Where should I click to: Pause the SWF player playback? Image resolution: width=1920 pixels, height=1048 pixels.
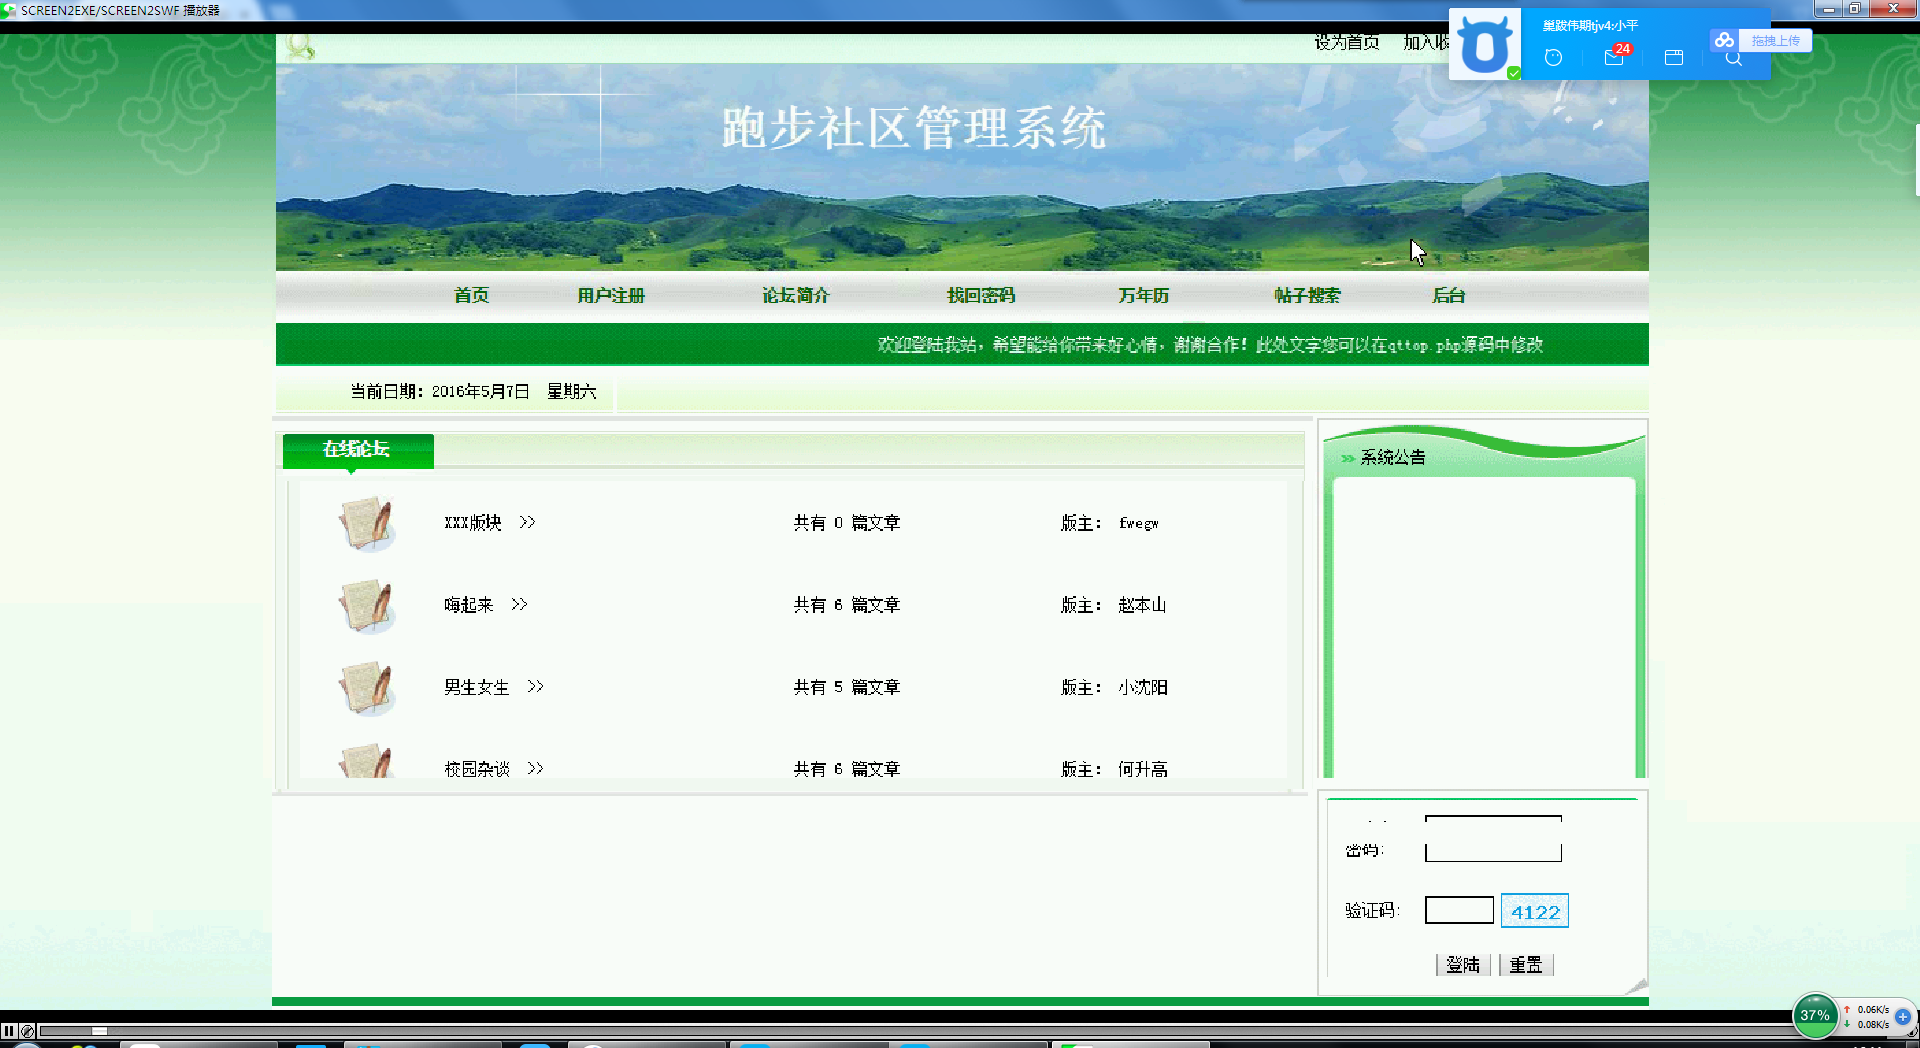tap(9, 1030)
